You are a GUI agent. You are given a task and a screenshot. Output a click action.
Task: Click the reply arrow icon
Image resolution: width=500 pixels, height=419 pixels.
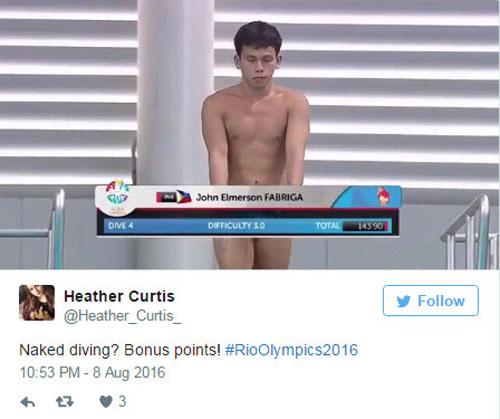[x=28, y=402]
